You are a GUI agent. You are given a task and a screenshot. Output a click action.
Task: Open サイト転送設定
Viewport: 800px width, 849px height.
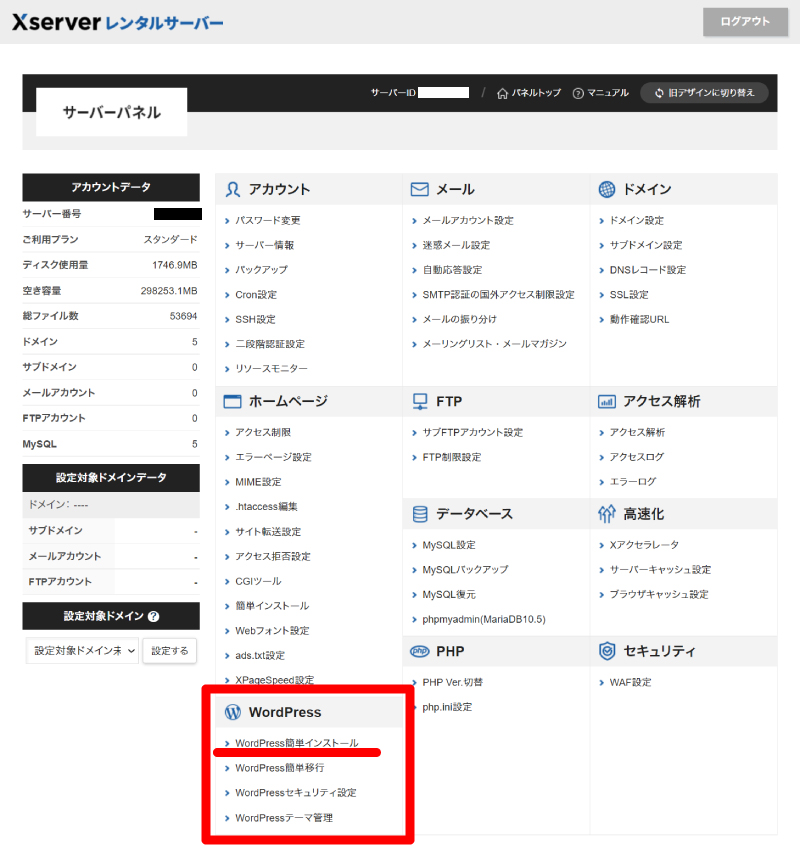(268, 532)
